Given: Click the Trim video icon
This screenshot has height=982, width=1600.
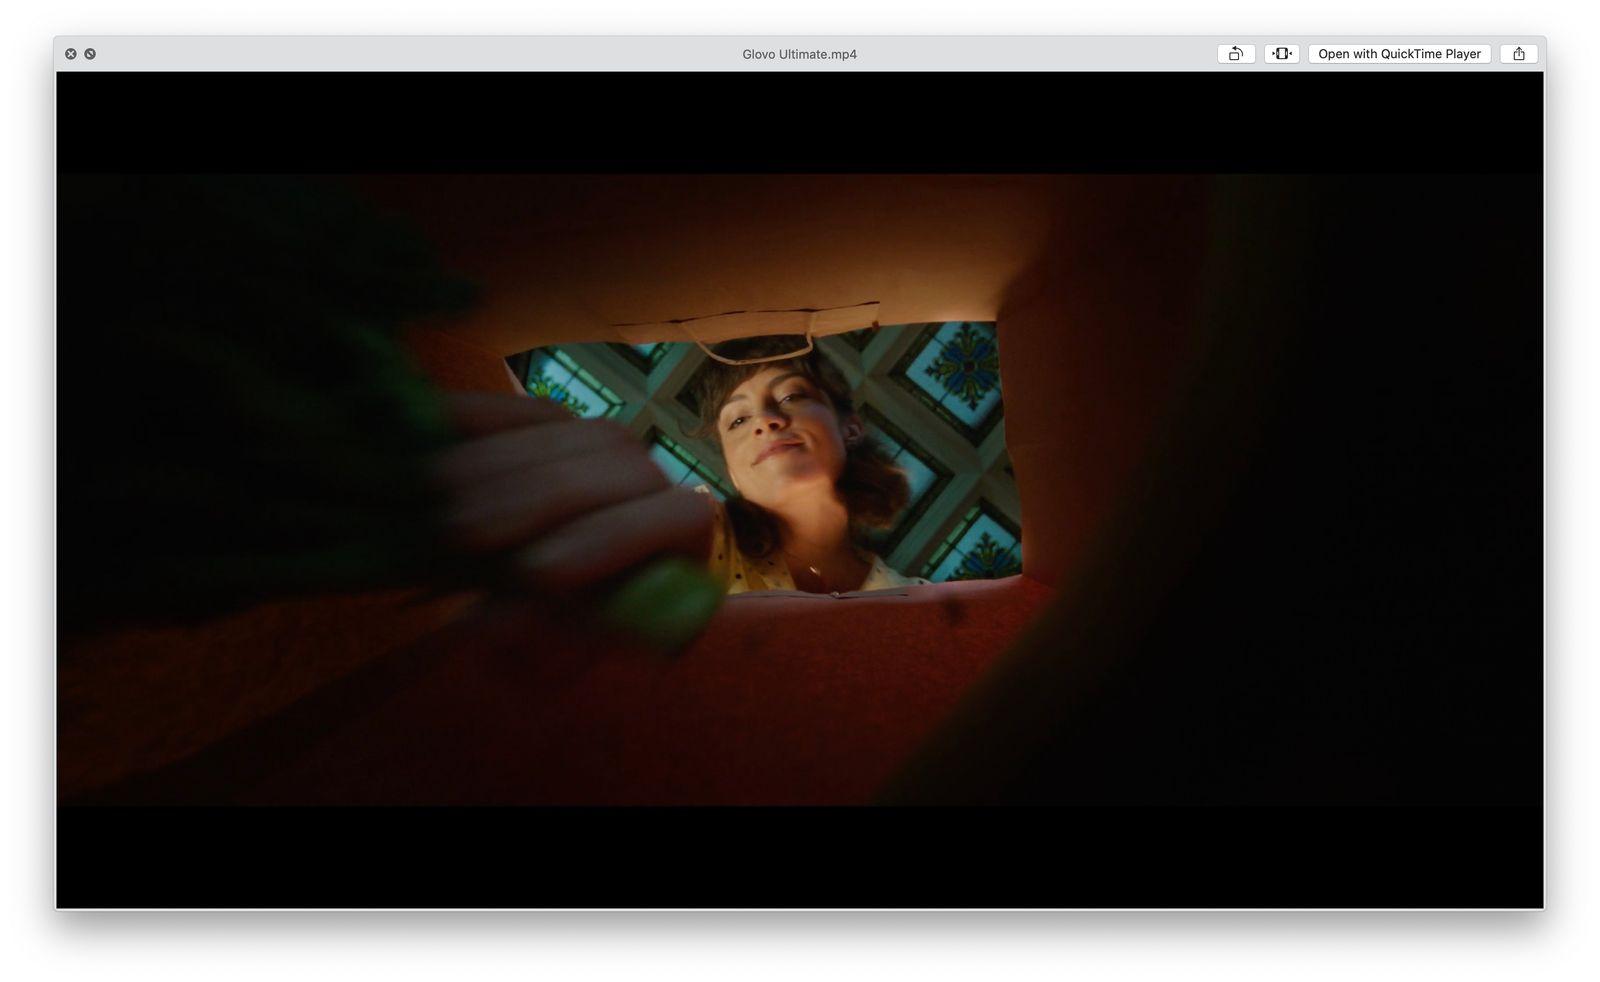Looking at the screenshot, I should [1282, 54].
